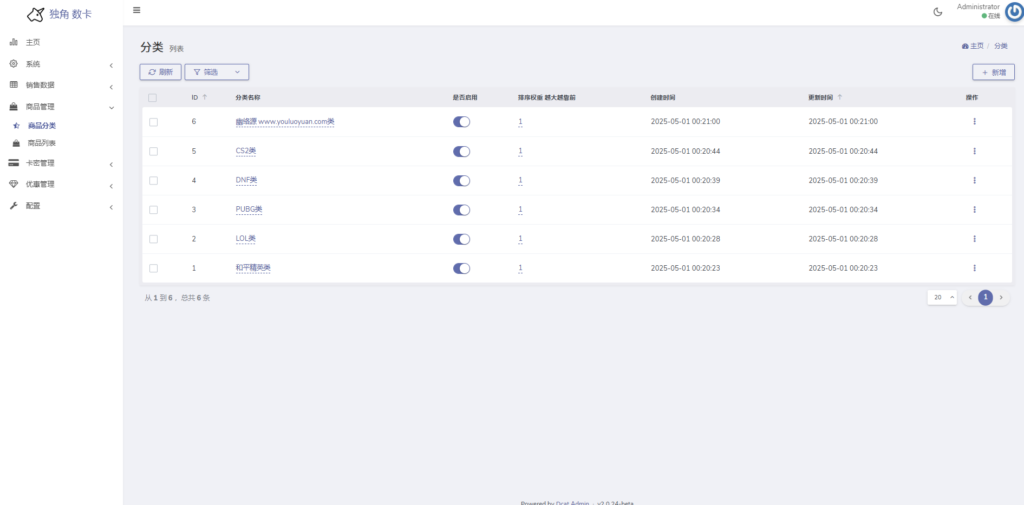Click the Administrator username text
The width and height of the screenshot is (1024, 505).
[x=978, y=7]
